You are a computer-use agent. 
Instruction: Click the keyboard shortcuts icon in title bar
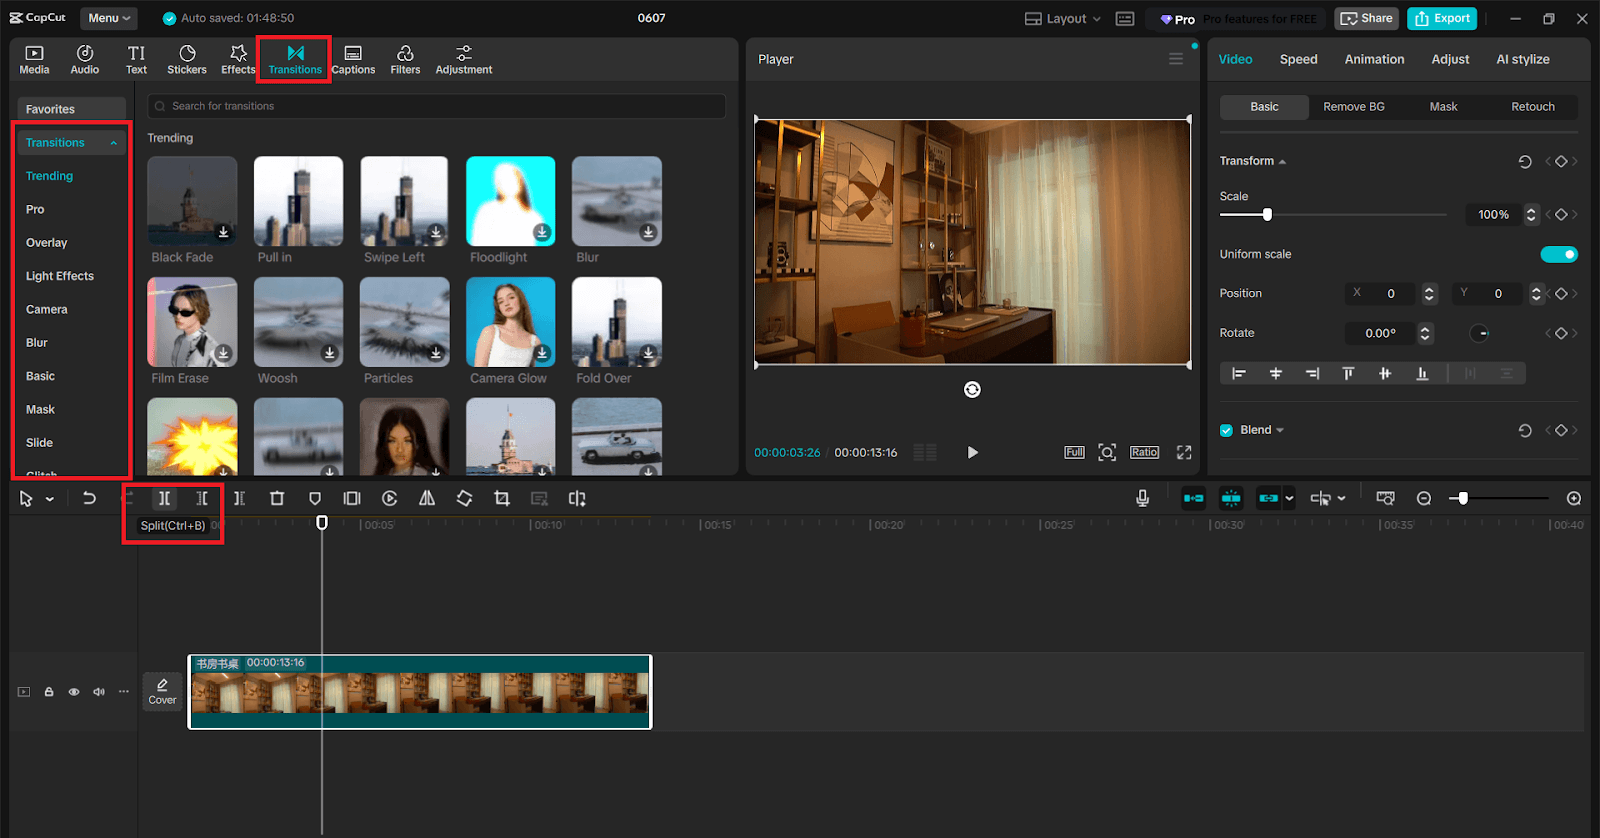(x=1125, y=19)
